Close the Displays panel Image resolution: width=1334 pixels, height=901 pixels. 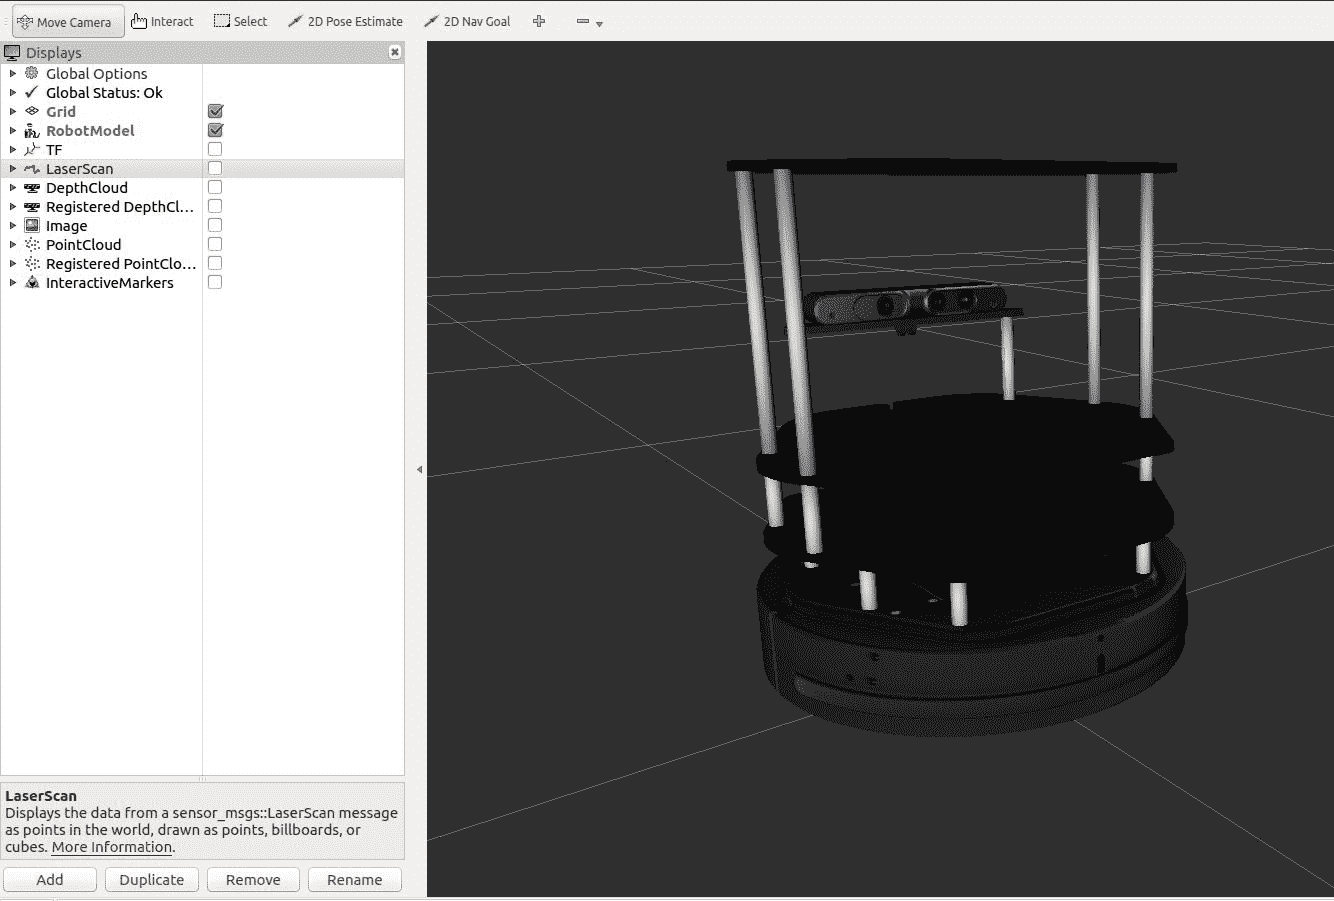[395, 52]
